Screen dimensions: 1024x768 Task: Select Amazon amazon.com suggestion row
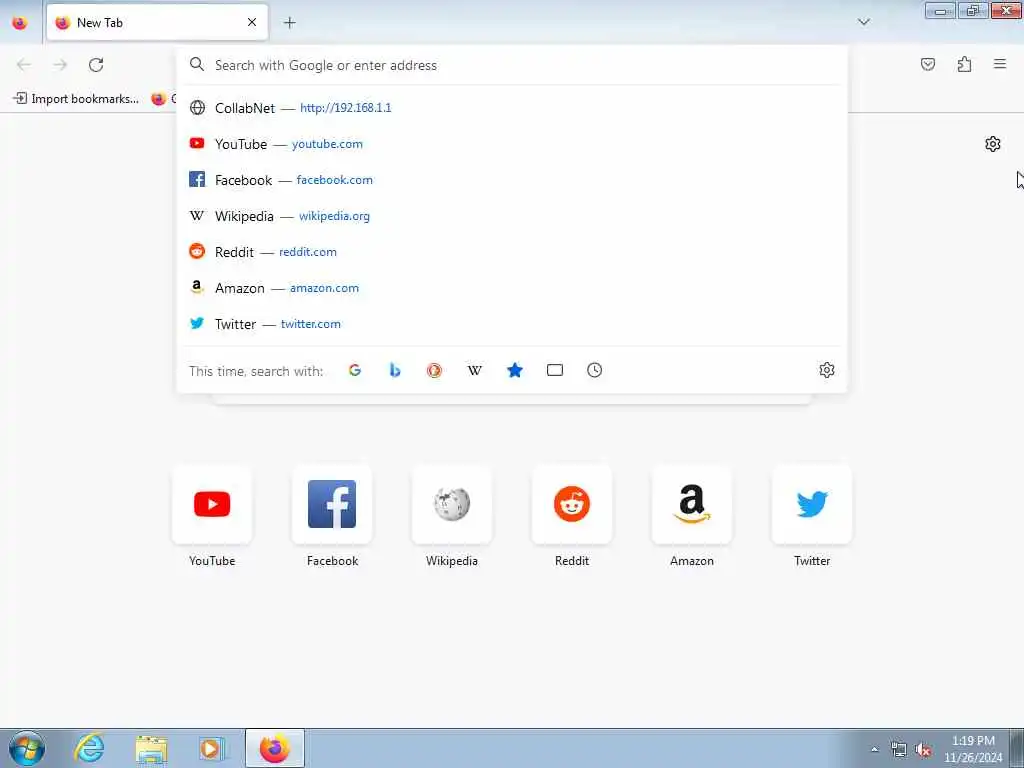511,287
